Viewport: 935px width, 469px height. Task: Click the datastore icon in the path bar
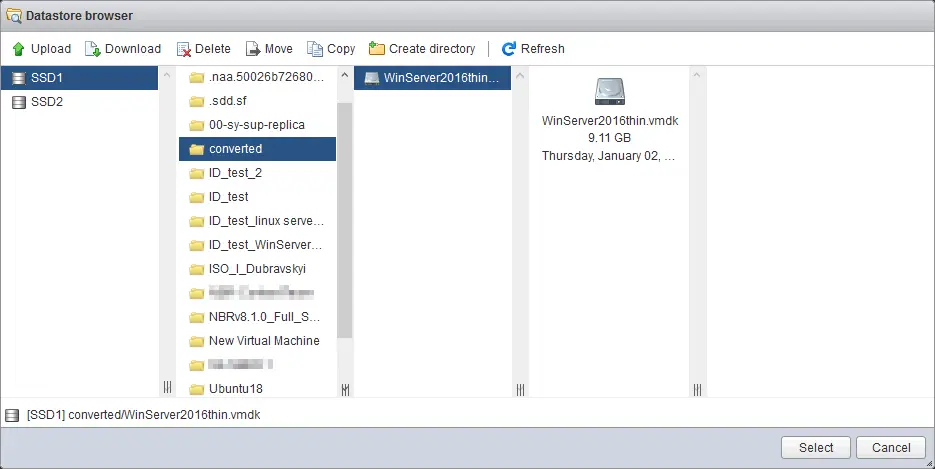[12, 415]
